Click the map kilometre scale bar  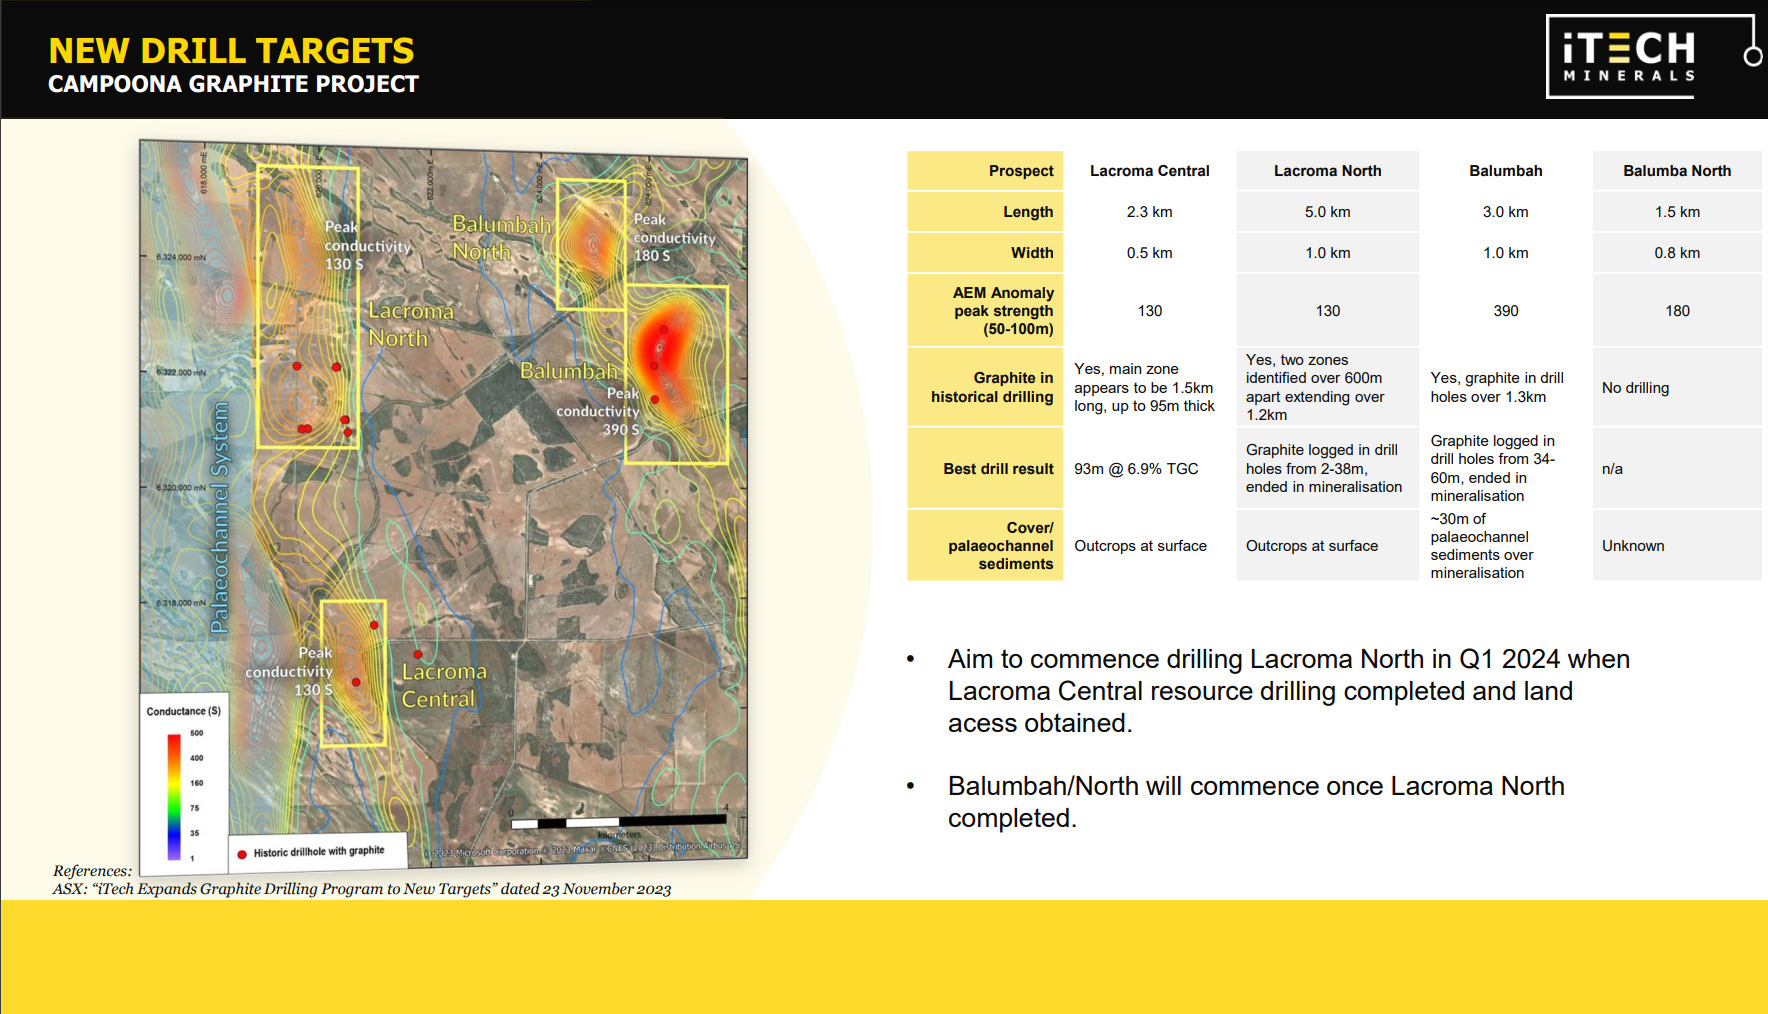coord(619,822)
